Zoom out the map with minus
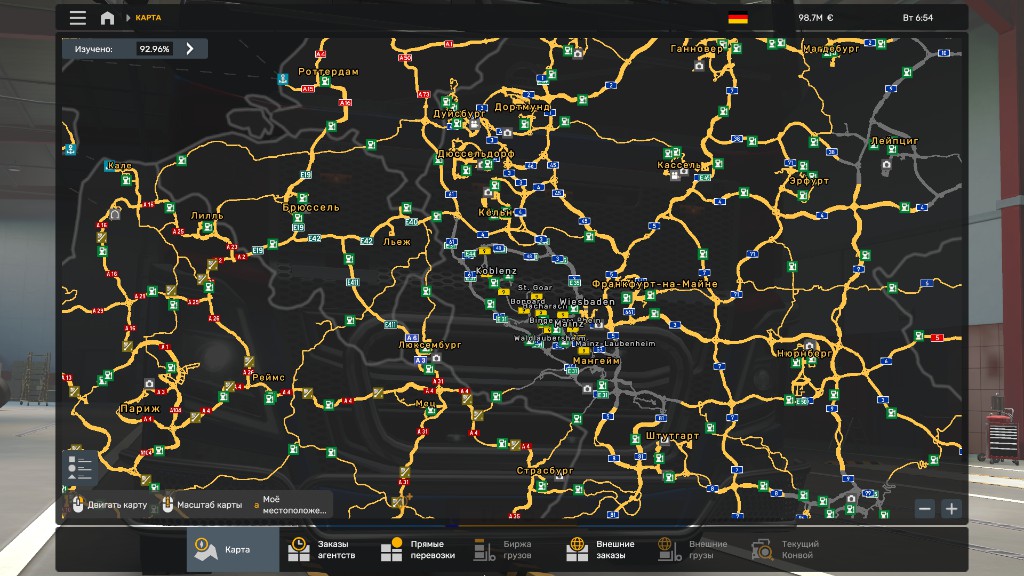The width and height of the screenshot is (1024, 576). tap(925, 509)
